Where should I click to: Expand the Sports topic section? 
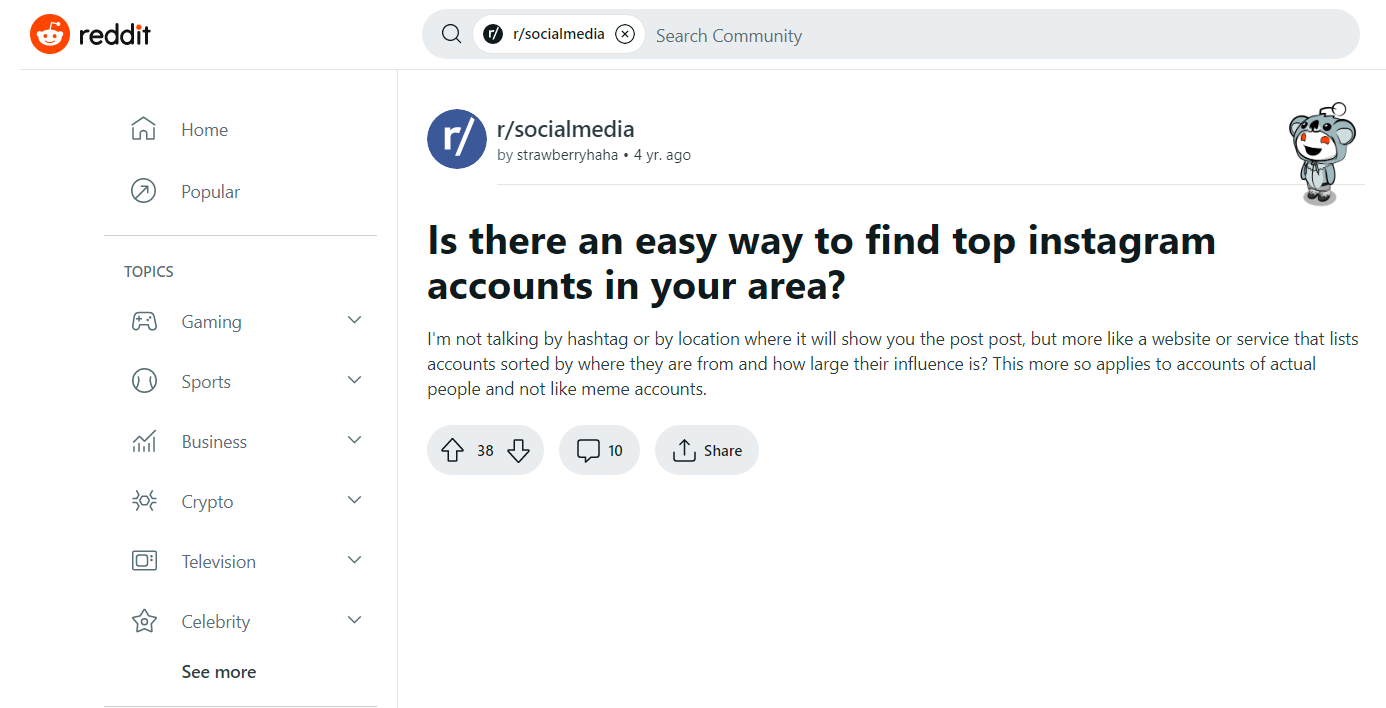point(354,380)
